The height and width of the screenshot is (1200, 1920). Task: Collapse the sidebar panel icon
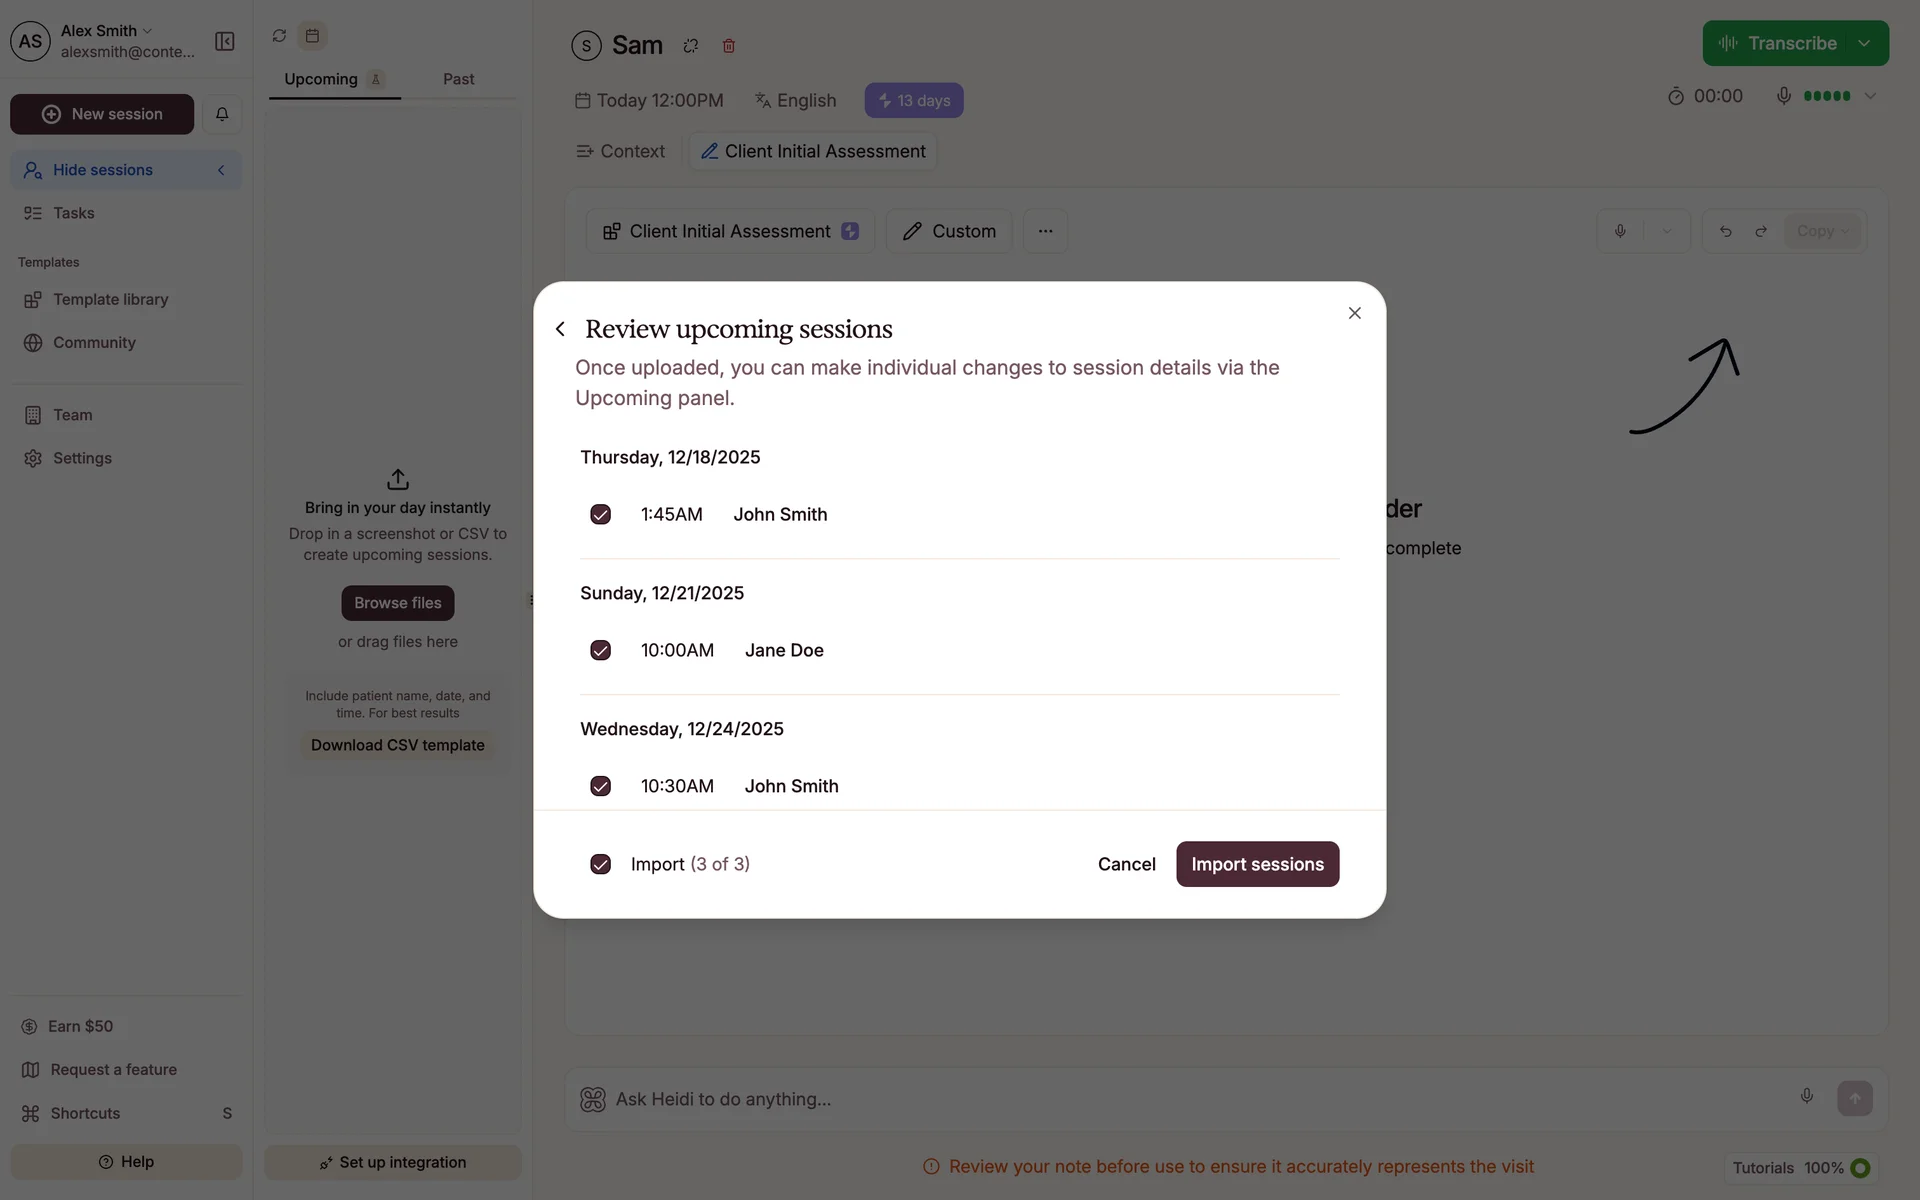click(225, 41)
